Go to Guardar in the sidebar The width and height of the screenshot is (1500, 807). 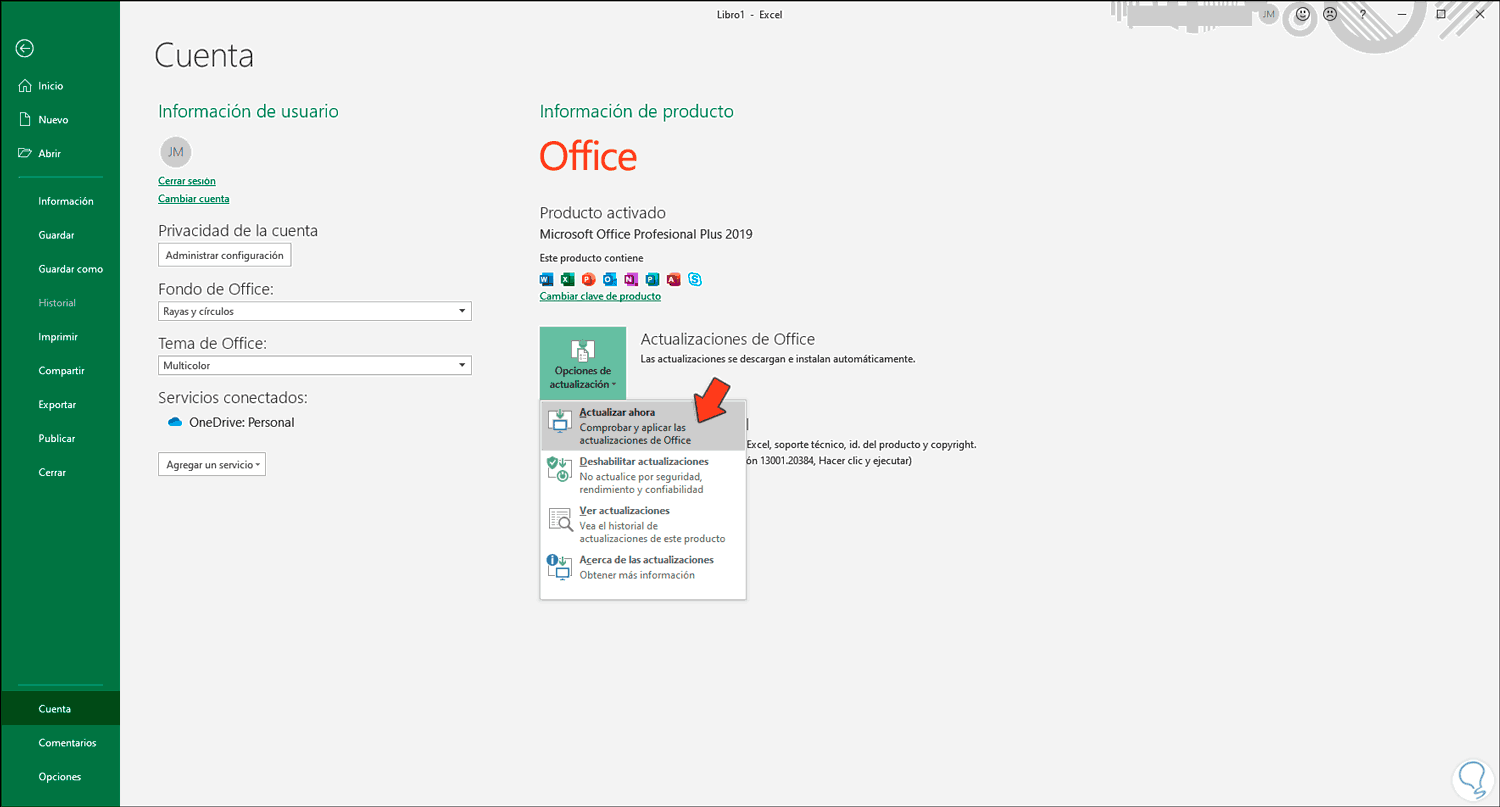pos(60,235)
